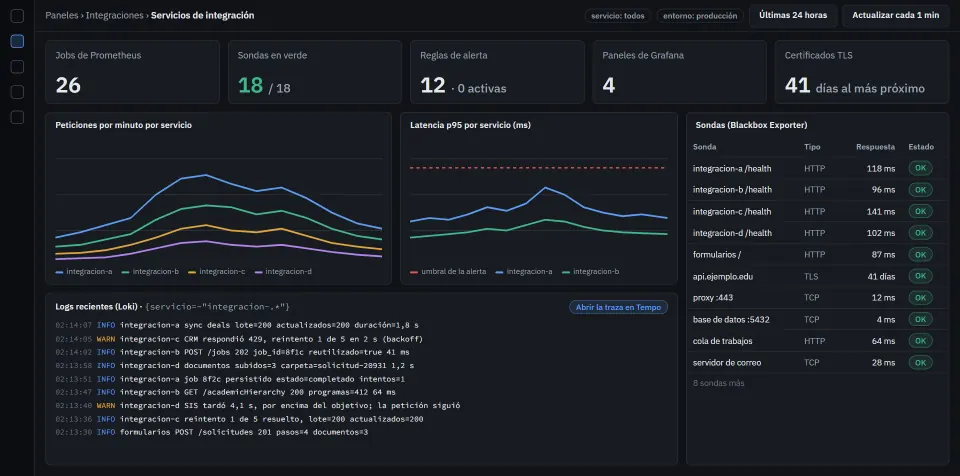Click the proxy :443 probe name
This screenshot has width=960, height=476.
713,298
